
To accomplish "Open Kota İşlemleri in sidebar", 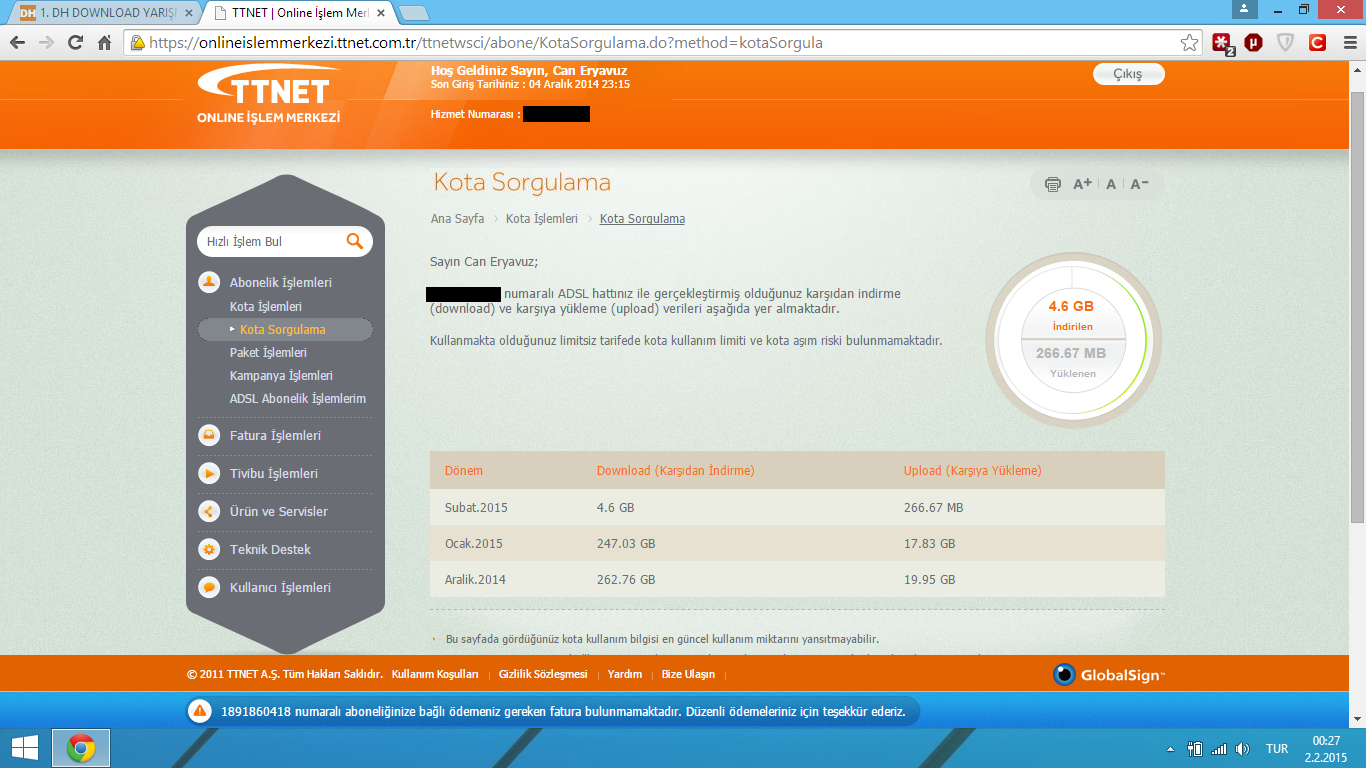I will point(265,306).
